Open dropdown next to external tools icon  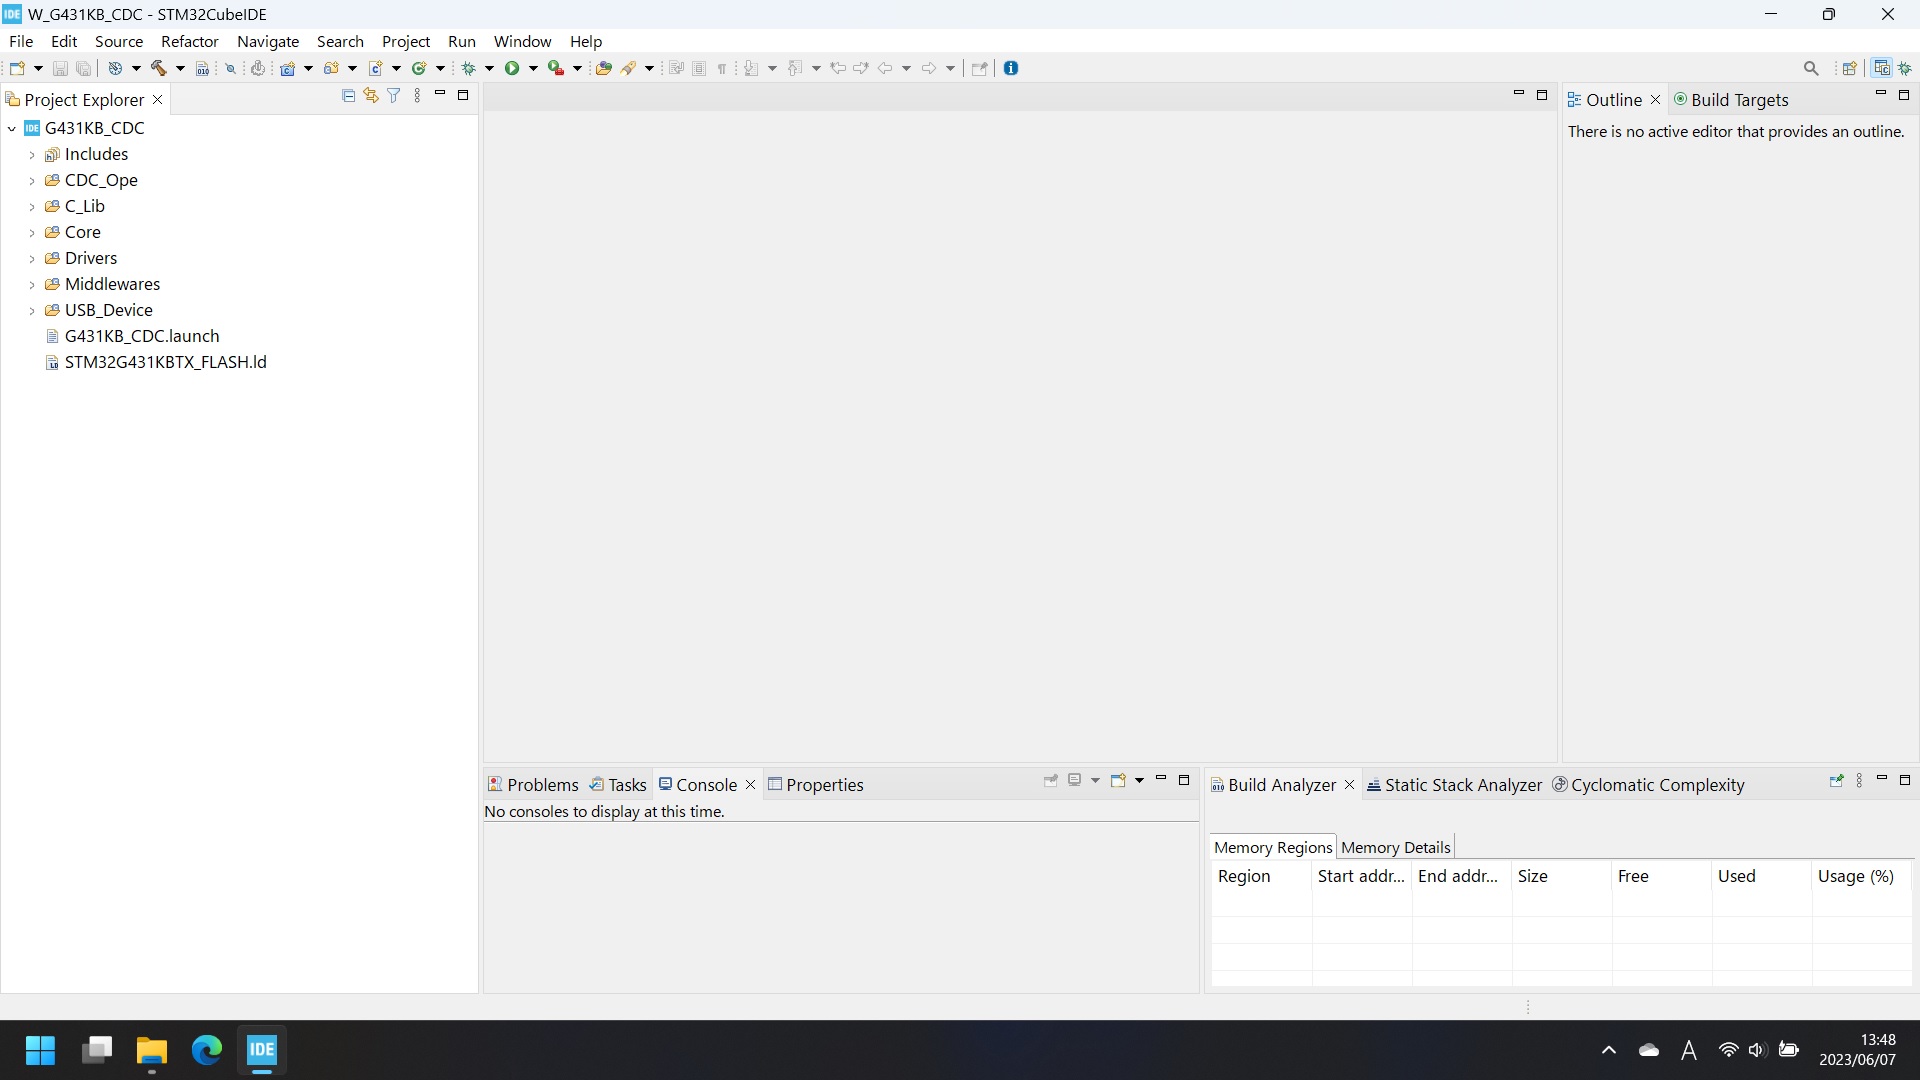pos(578,68)
